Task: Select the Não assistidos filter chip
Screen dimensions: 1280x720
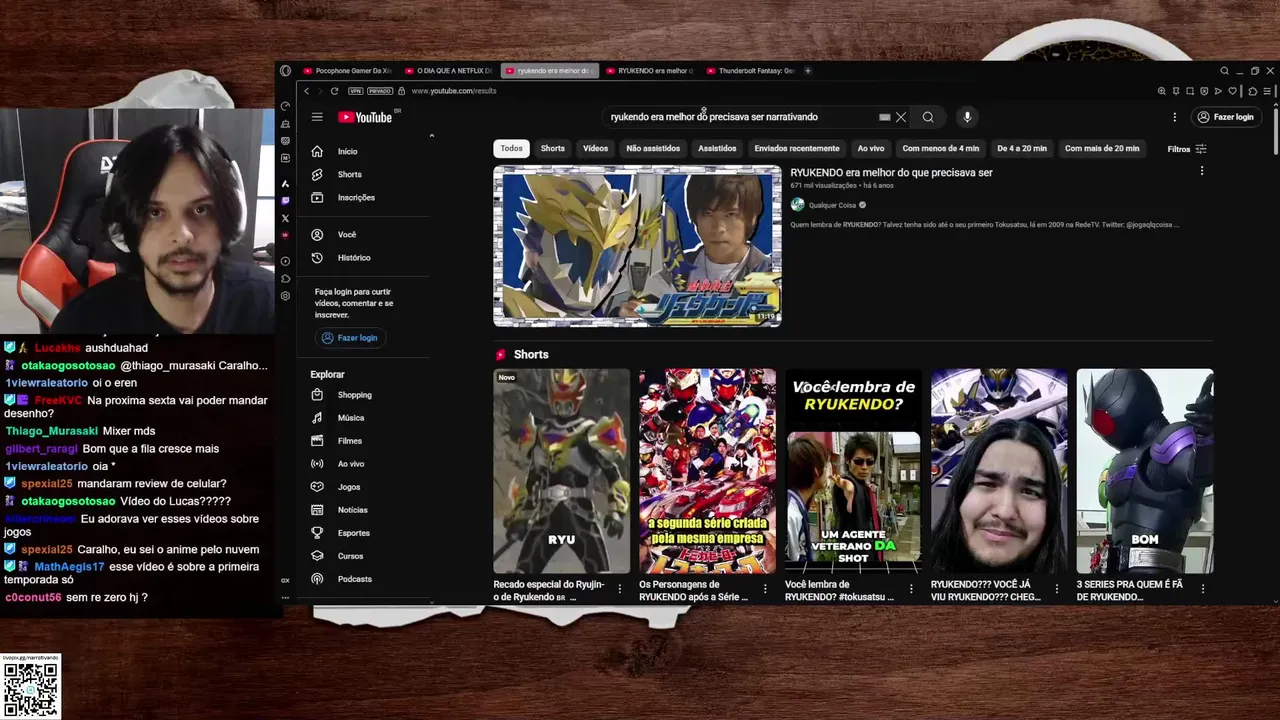Action: coord(653,149)
